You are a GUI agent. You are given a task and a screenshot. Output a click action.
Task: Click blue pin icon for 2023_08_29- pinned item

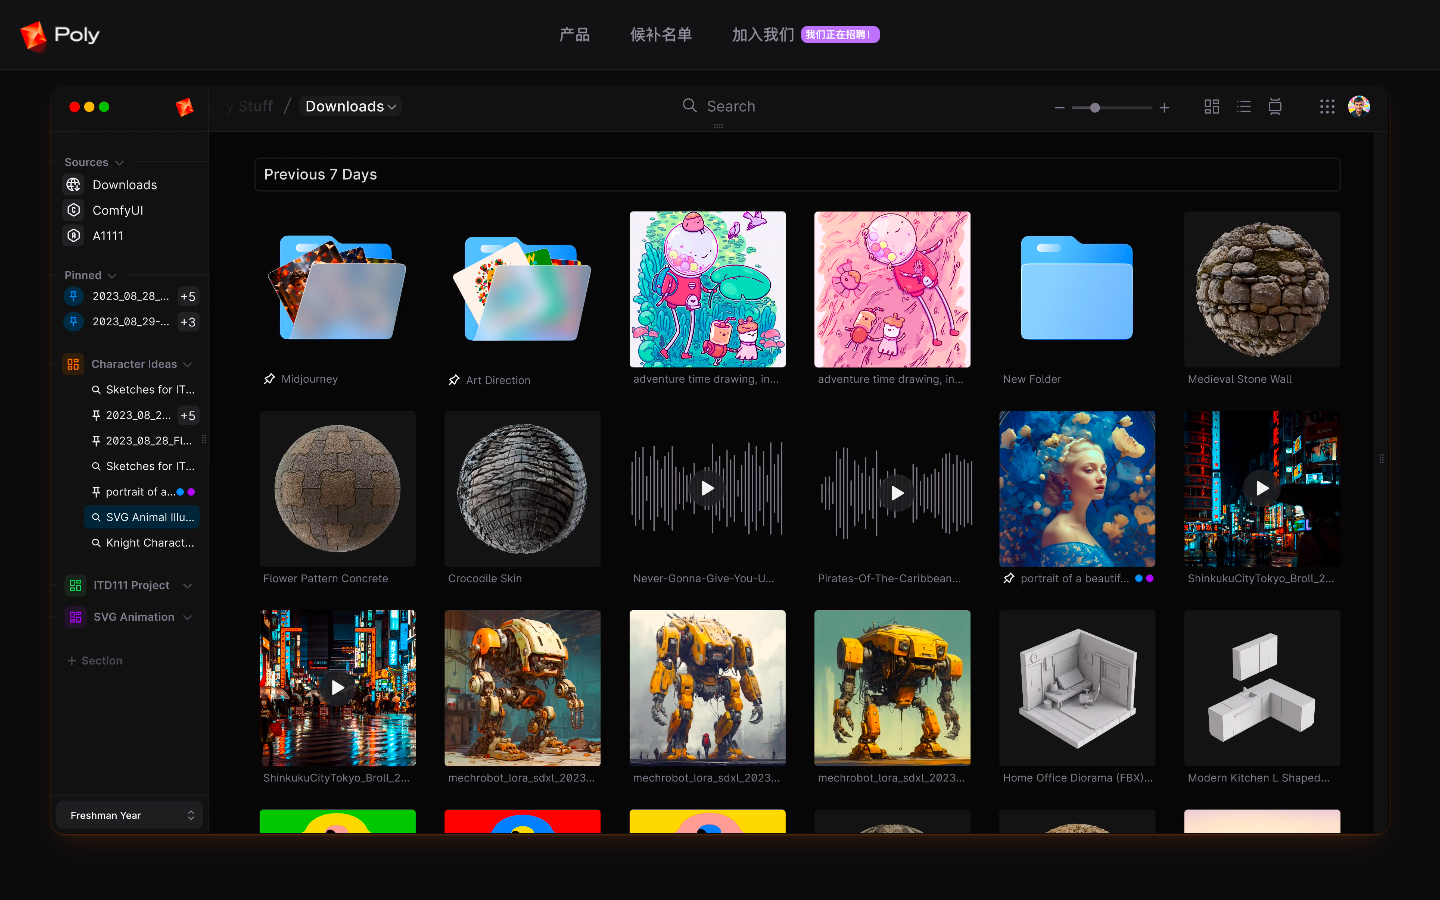pos(73,321)
